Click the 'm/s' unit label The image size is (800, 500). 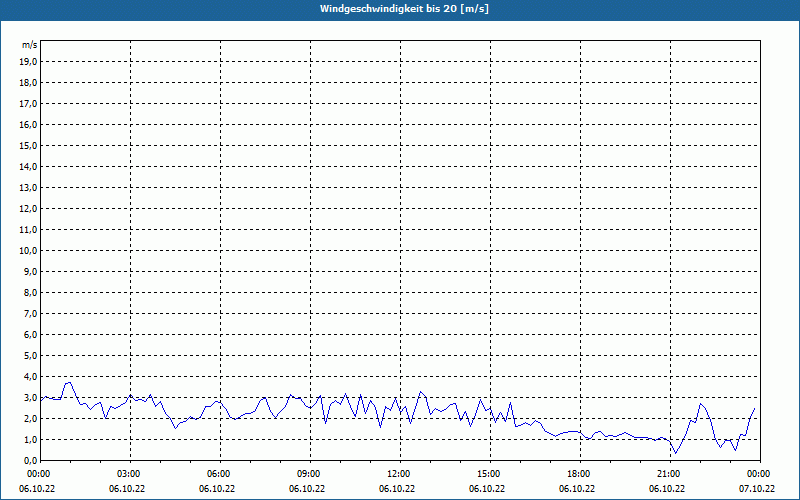[30, 45]
